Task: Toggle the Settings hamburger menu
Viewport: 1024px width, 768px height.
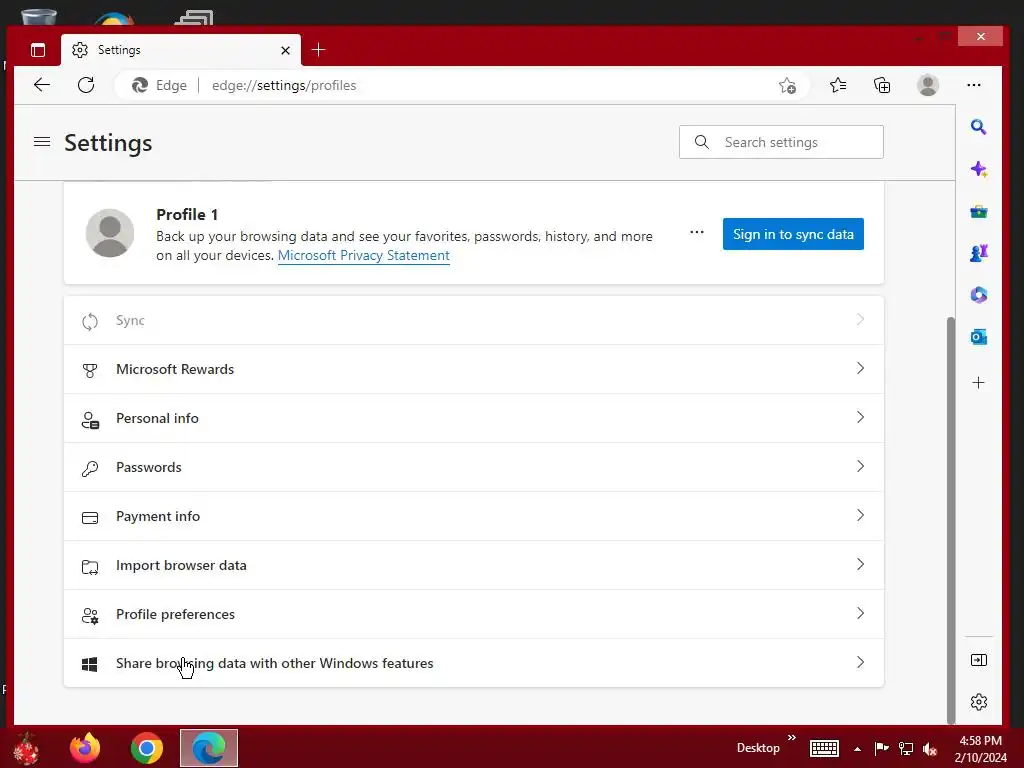Action: 42,142
